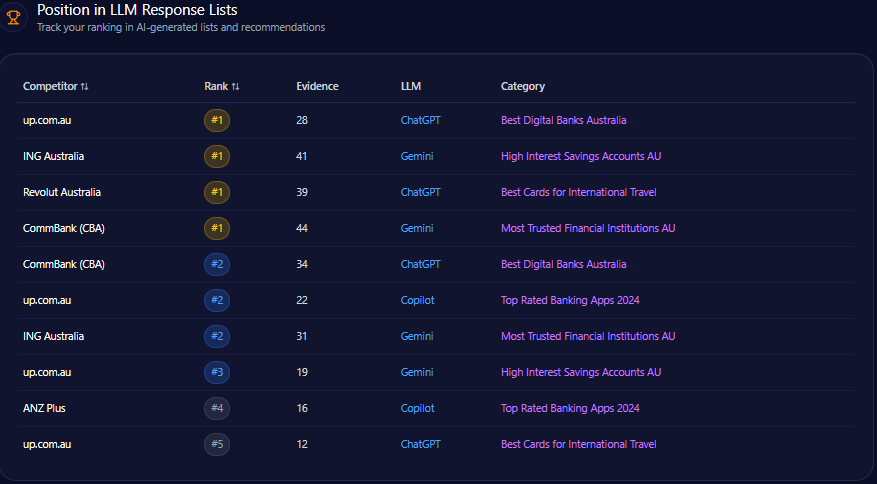Open Most Trusted Financial Institutions for CommBank
Screen dimensions: 877x484
pos(587,228)
